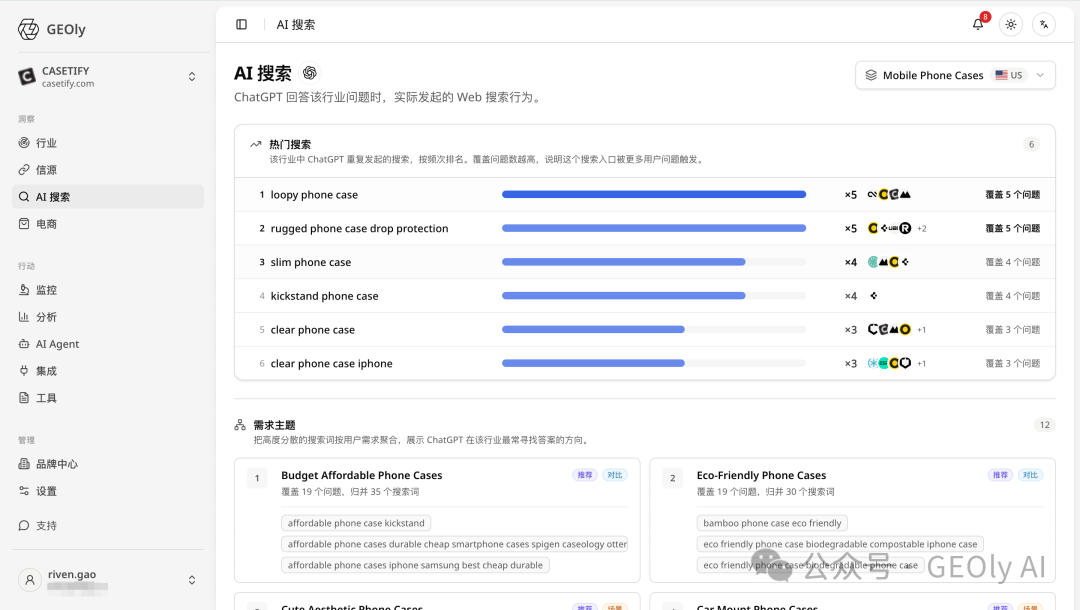Click the spigen caseology otter search chip

[455, 544]
